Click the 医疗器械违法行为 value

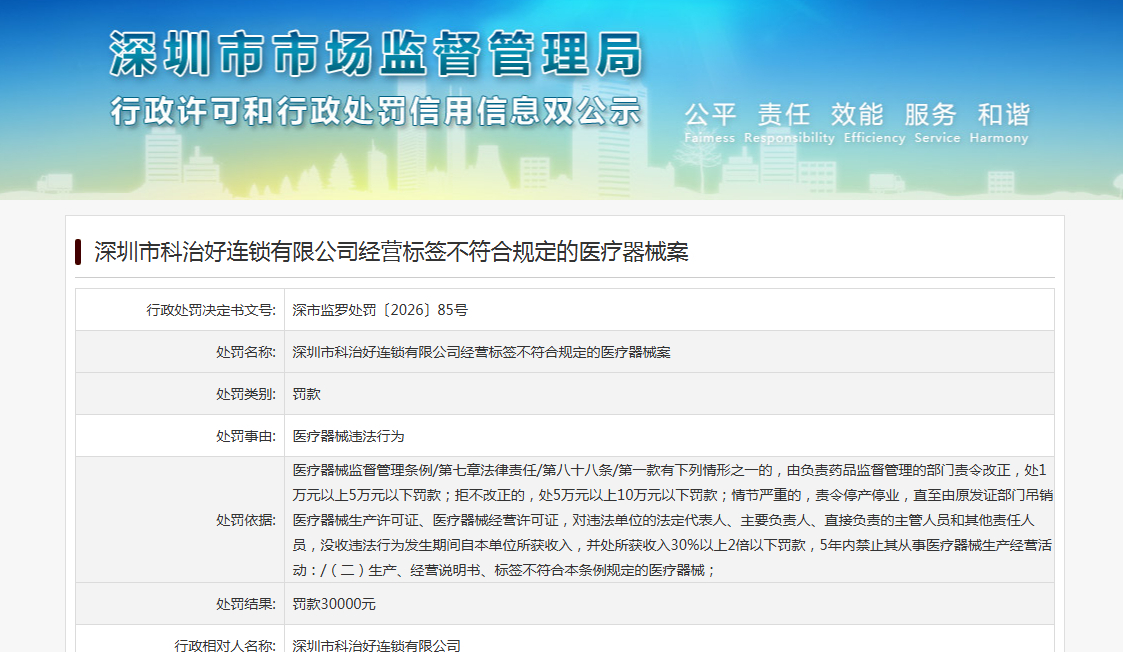coord(348,436)
